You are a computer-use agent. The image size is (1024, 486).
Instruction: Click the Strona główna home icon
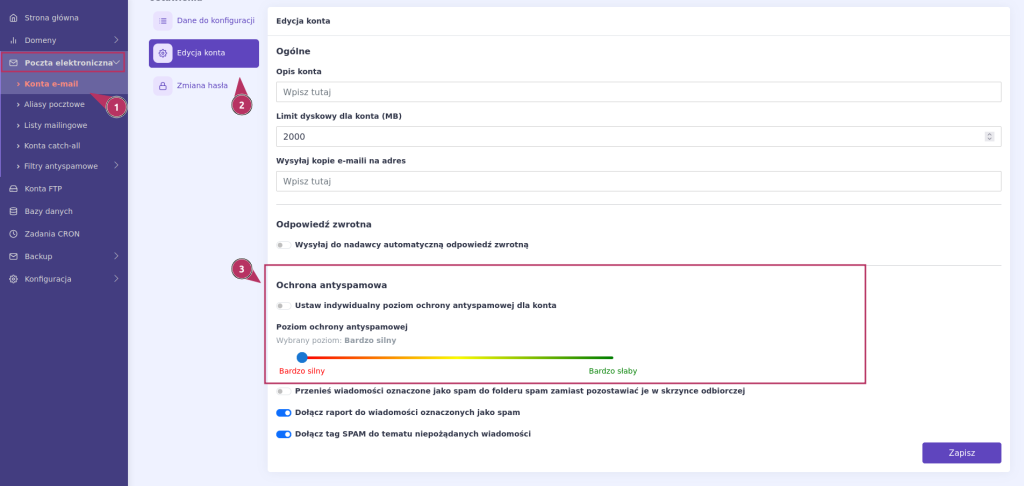[13, 18]
